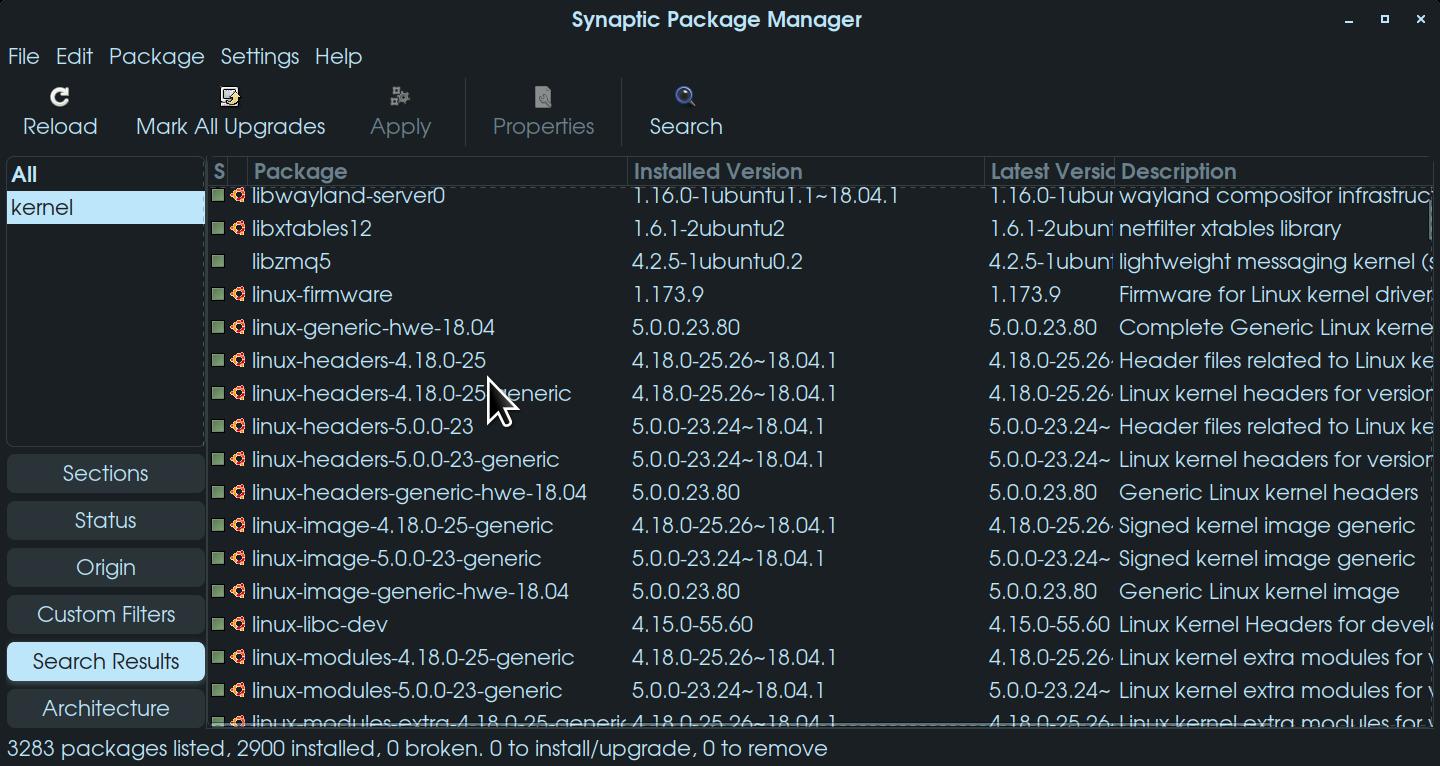Click the Ubuntu supported icon beside linux-firmware

(x=238, y=295)
